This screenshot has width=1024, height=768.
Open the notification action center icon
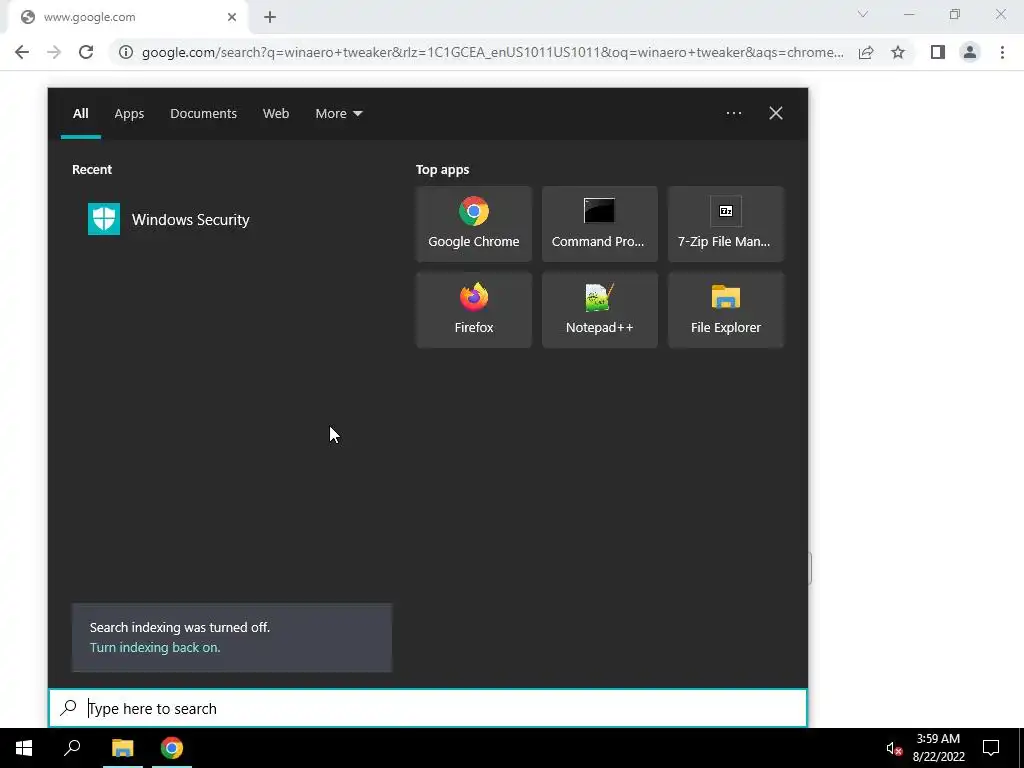point(991,748)
